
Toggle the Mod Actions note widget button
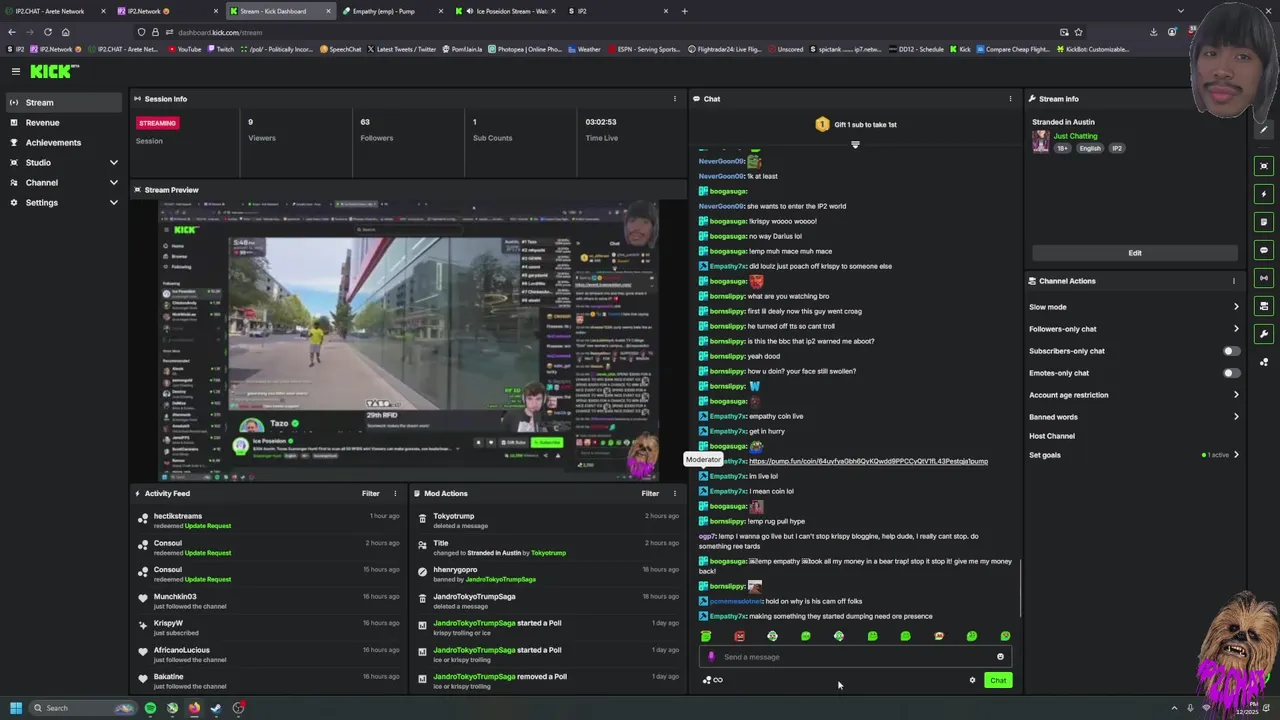(1264, 222)
